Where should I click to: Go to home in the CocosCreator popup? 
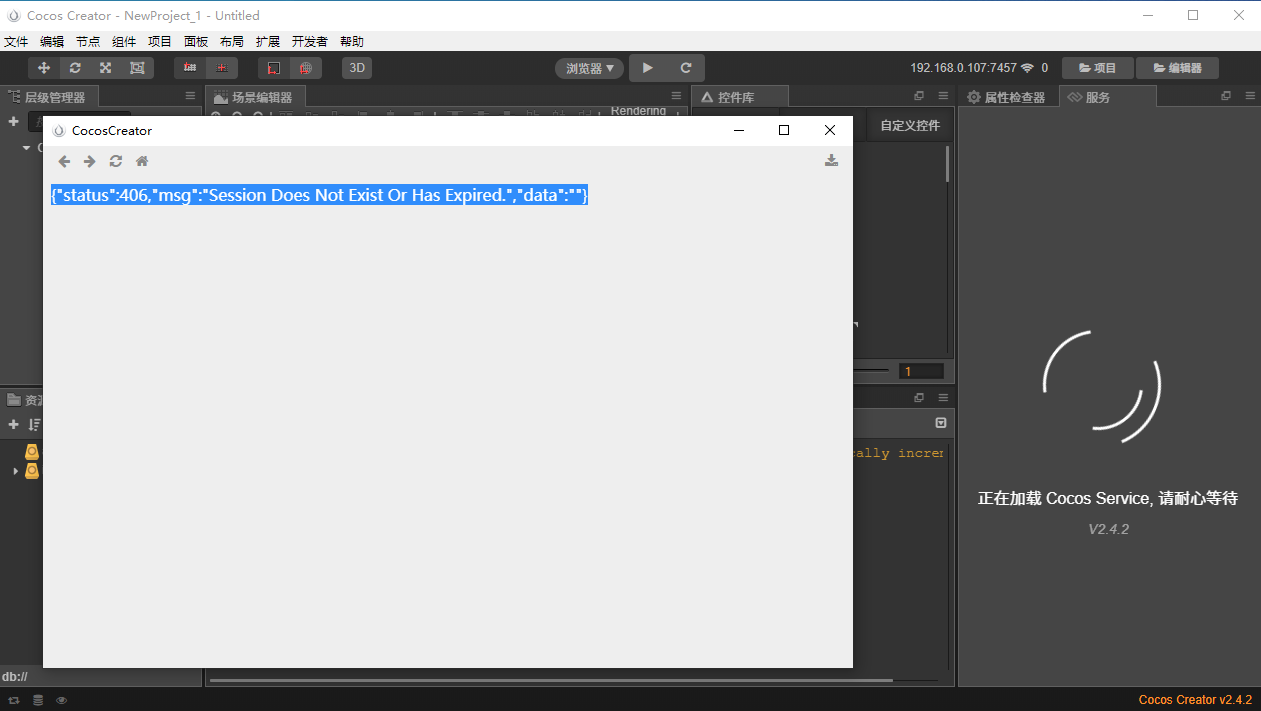[x=142, y=161]
